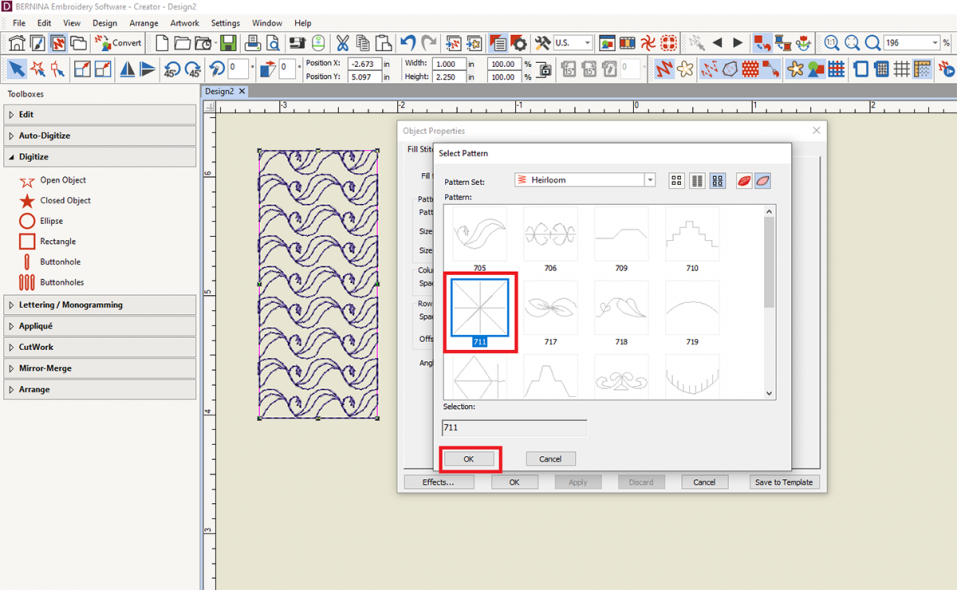
Task: Toggle the two-column pattern list view
Action: pyautogui.click(x=697, y=179)
